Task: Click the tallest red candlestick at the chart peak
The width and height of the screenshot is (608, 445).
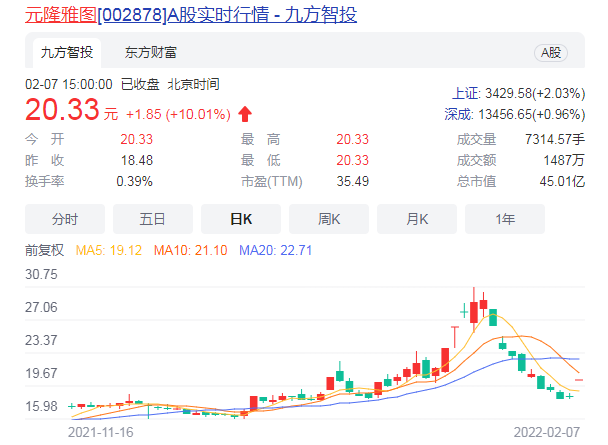Action: [x=474, y=310]
